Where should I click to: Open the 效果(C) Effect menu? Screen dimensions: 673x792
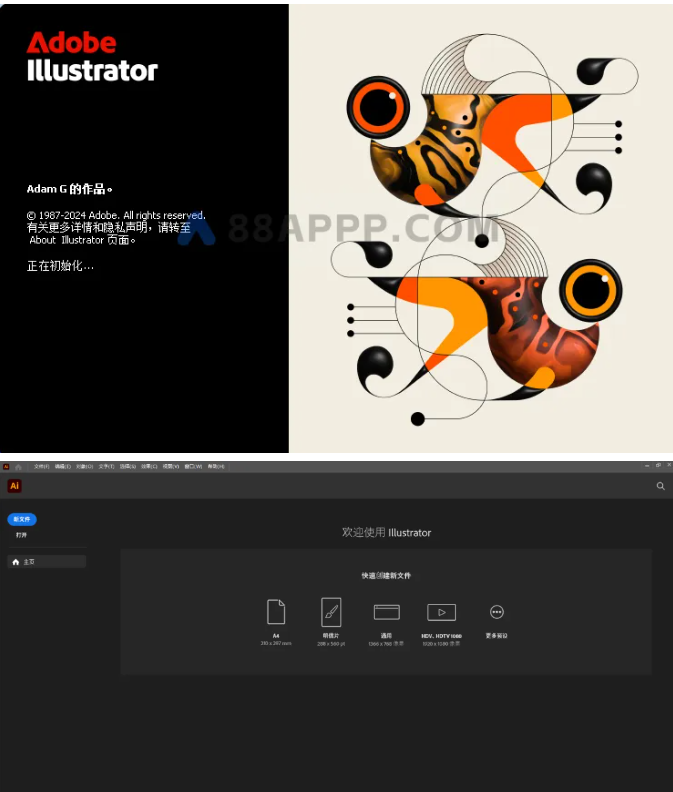(149, 467)
